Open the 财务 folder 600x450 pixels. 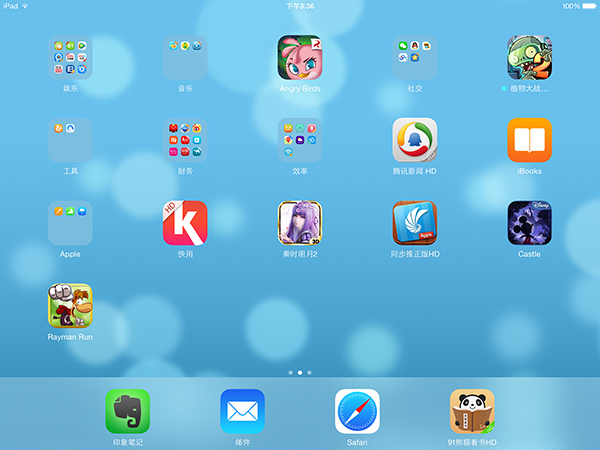(x=185, y=140)
